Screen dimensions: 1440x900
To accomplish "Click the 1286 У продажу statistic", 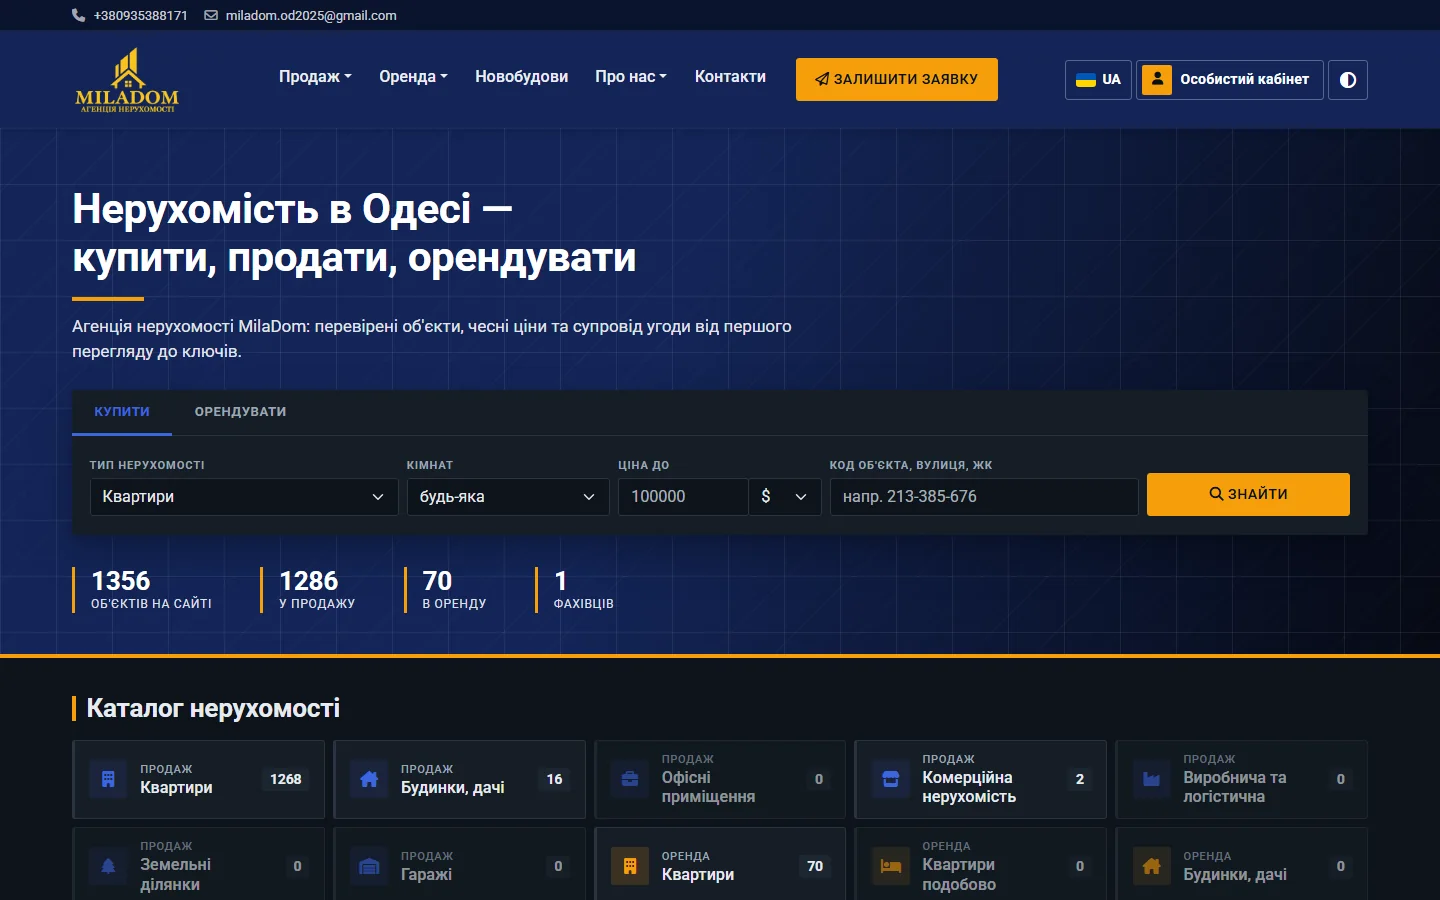I will [308, 590].
